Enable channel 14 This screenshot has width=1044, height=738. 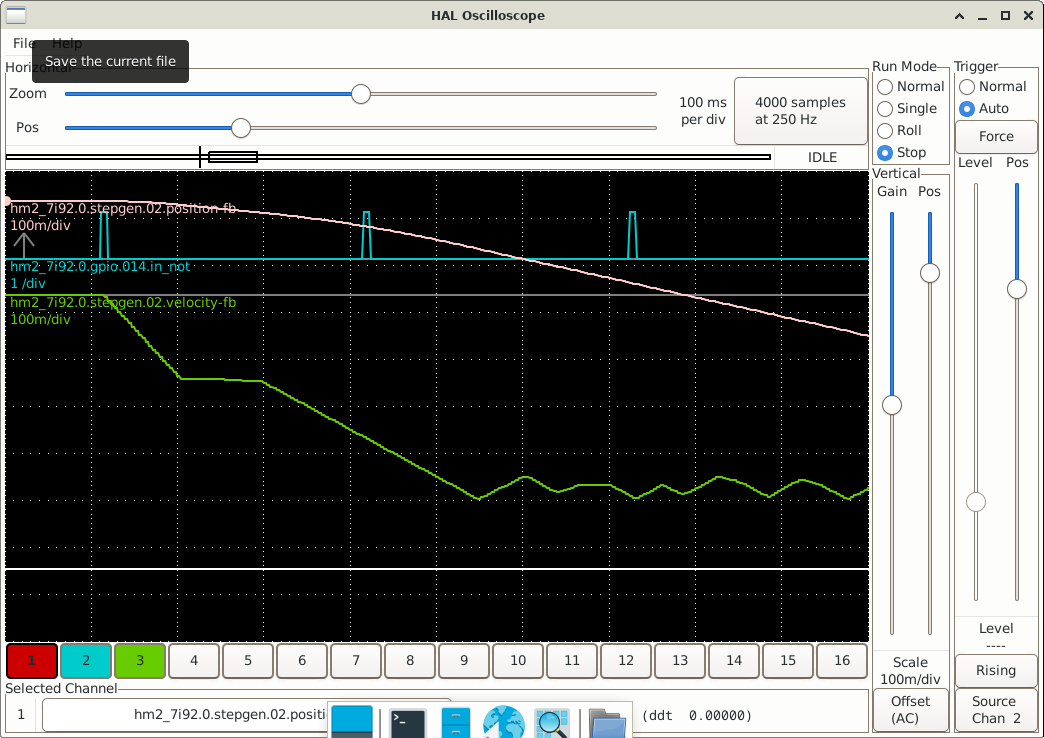[x=734, y=661]
